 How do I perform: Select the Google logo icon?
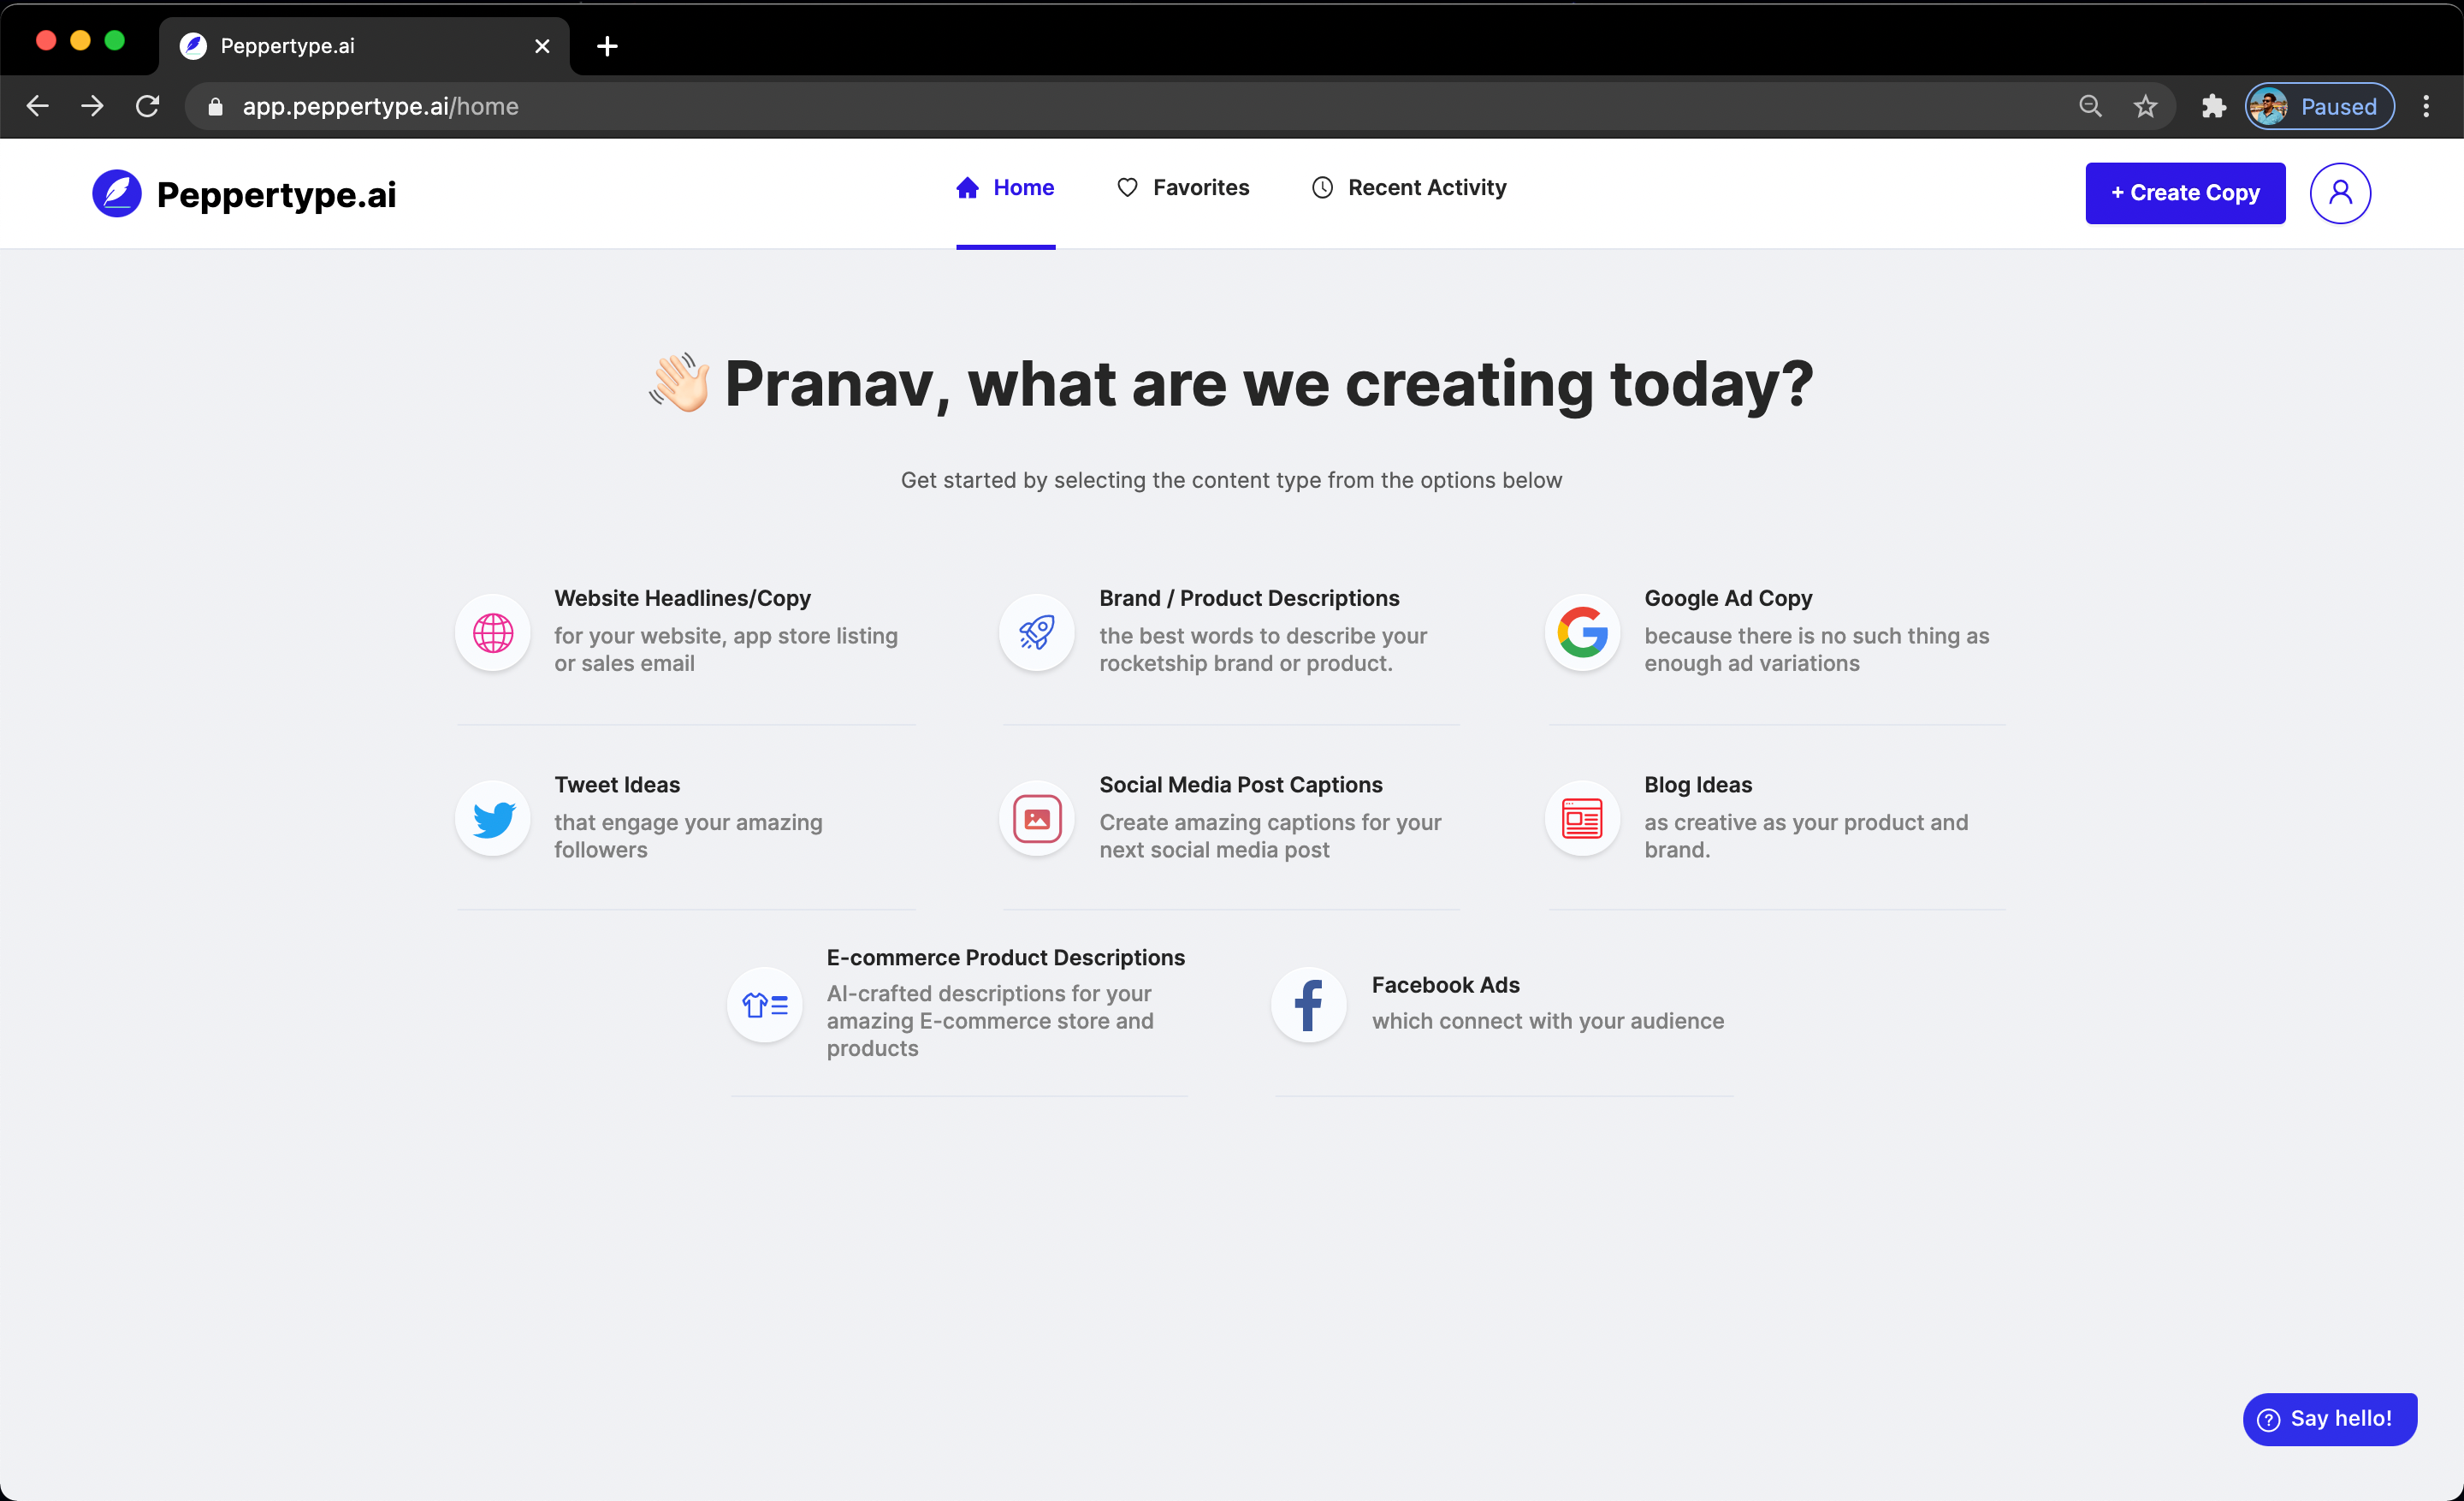coord(1581,632)
